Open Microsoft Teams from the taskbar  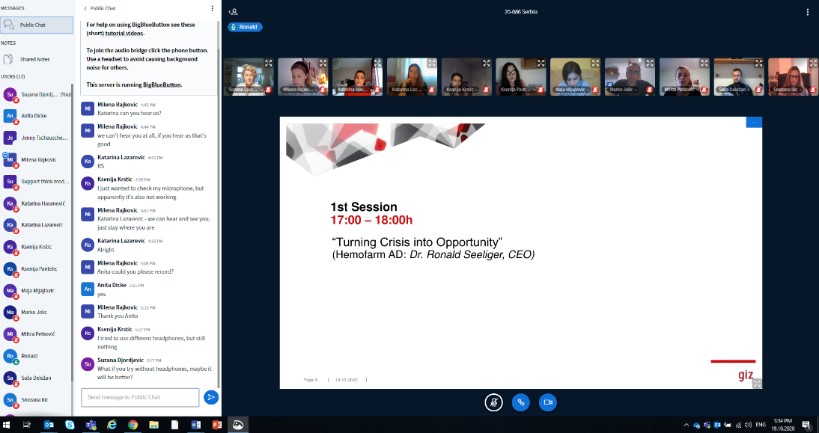90,425
